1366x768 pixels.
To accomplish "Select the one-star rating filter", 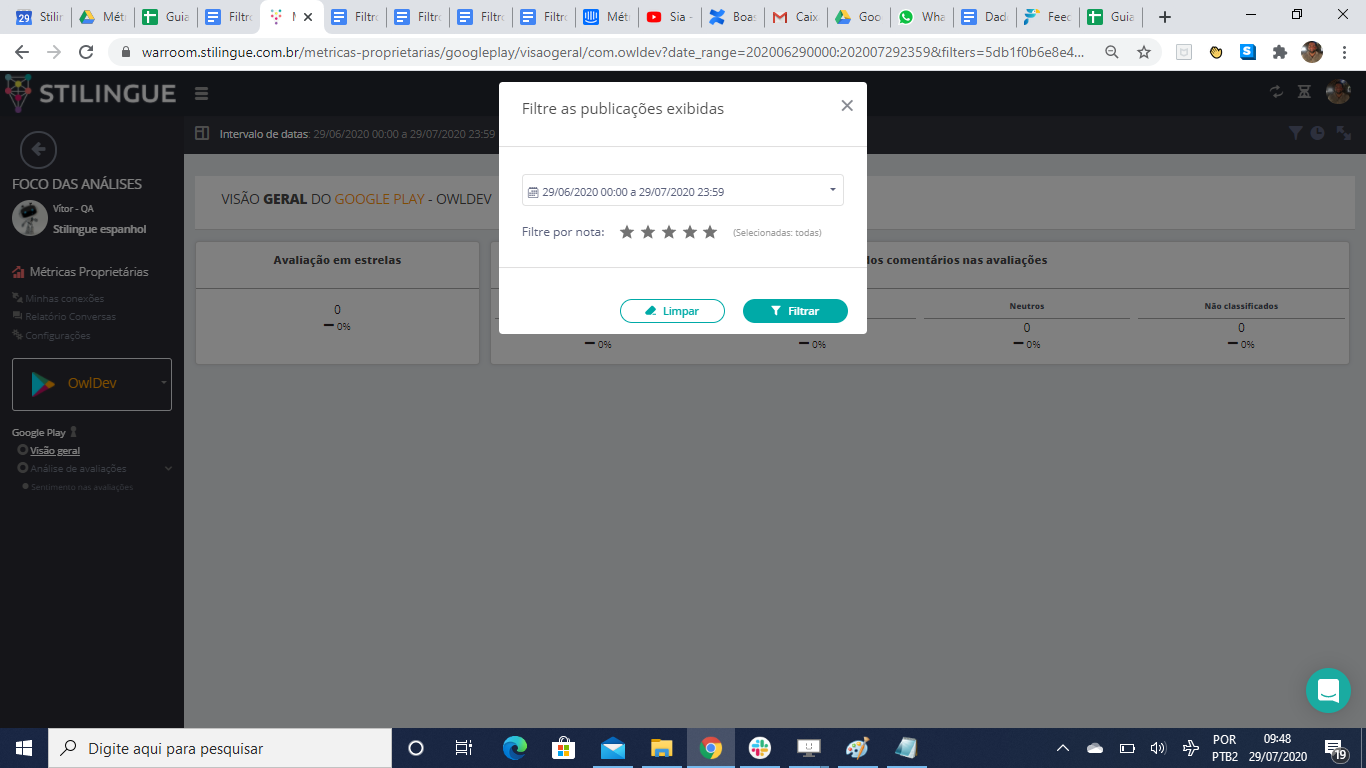I will tap(627, 232).
